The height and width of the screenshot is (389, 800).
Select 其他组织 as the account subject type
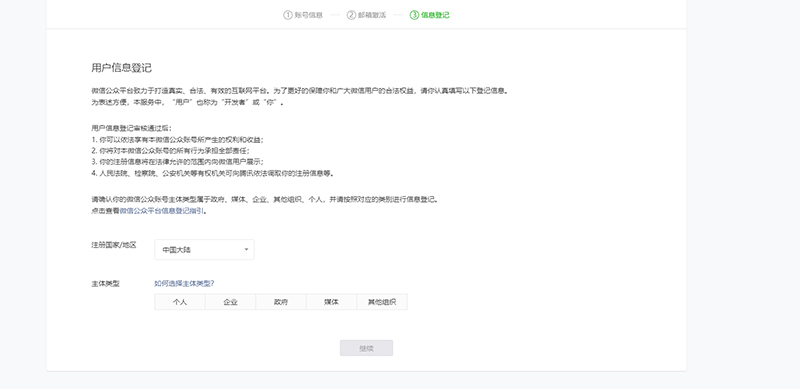point(382,302)
